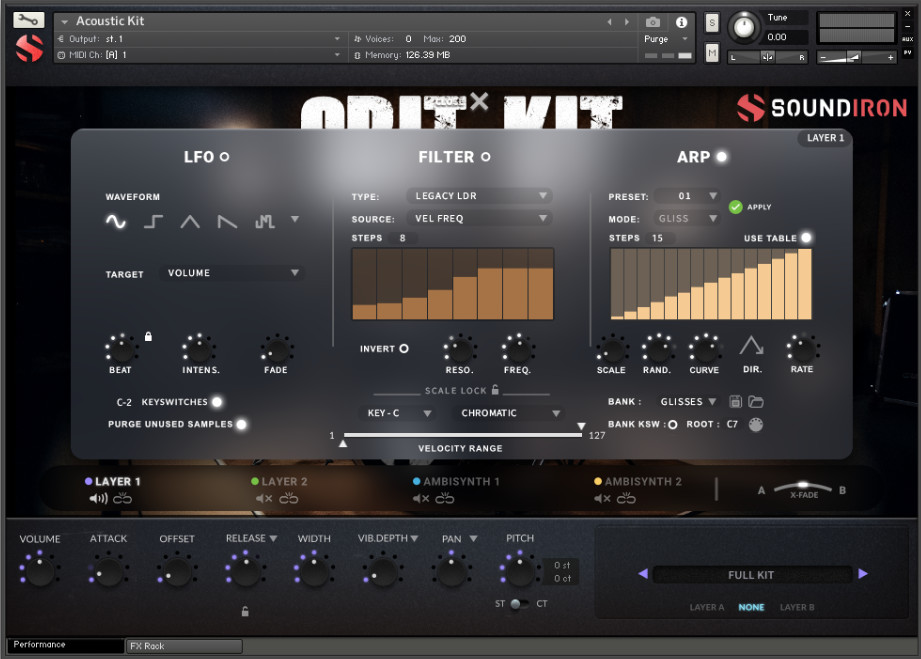The width and height of the screenshot is (921, 659).
Task: Open the BANK Glisses dropdown
Action: point(687,402)
